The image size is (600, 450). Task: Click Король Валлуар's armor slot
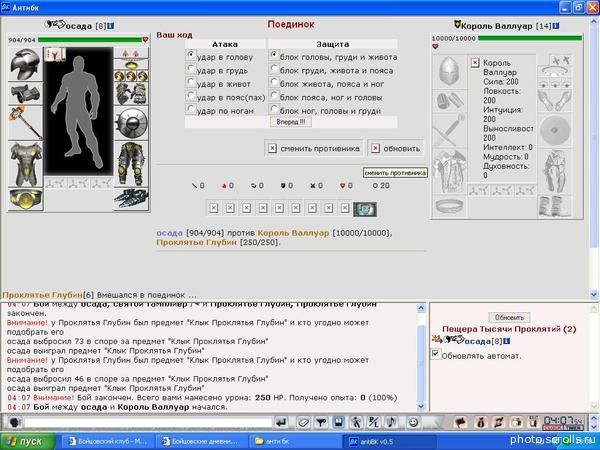pyautogui.click(x=449, y=171)
